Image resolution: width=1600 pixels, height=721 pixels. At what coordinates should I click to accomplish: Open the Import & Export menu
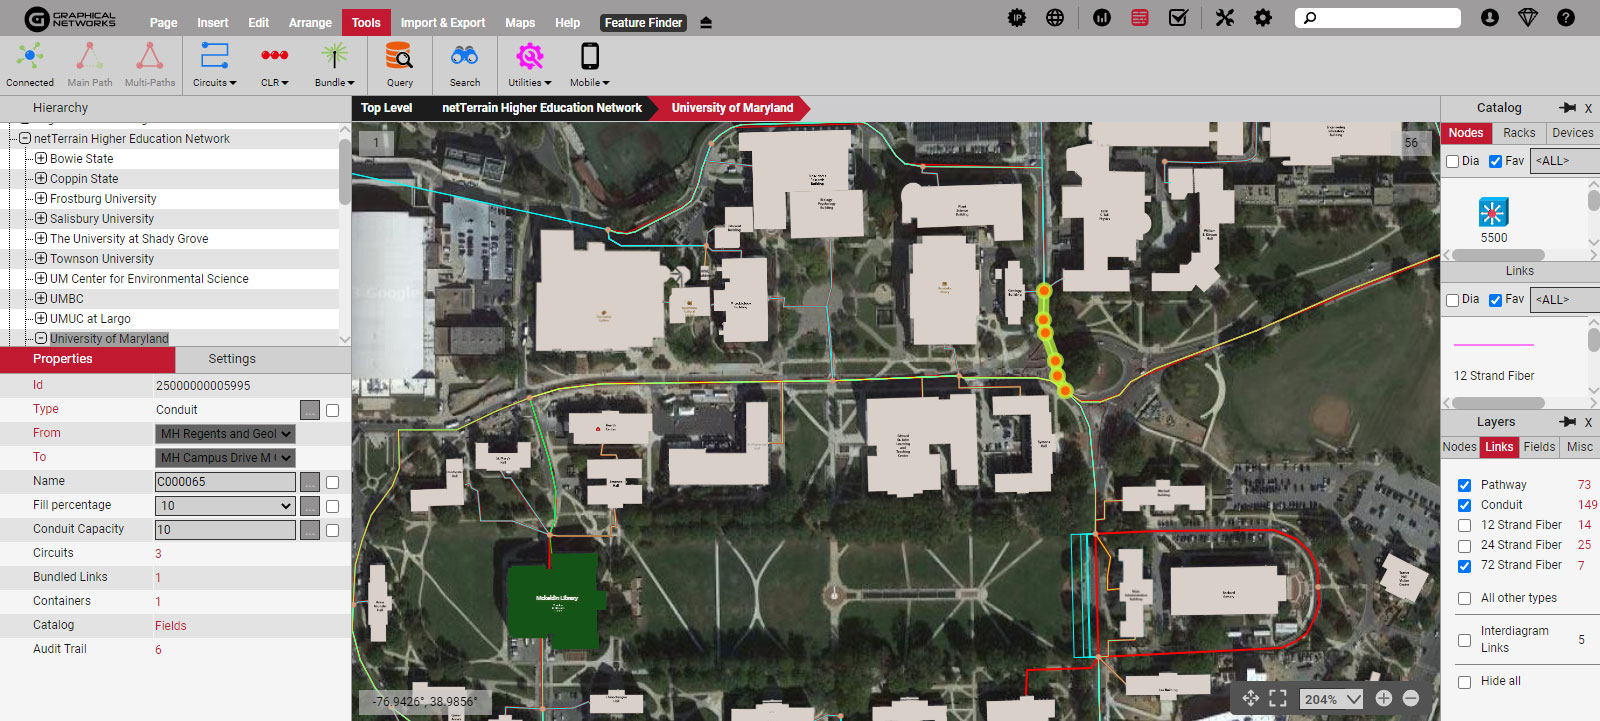point(442,23)
